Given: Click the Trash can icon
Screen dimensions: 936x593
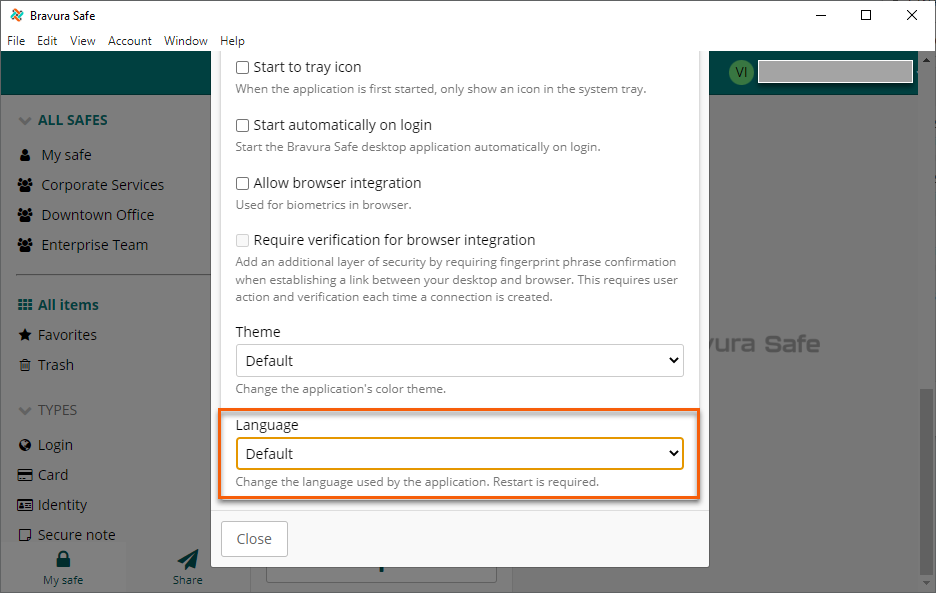Looking at the screenshot, I should (x=25, y=365).
